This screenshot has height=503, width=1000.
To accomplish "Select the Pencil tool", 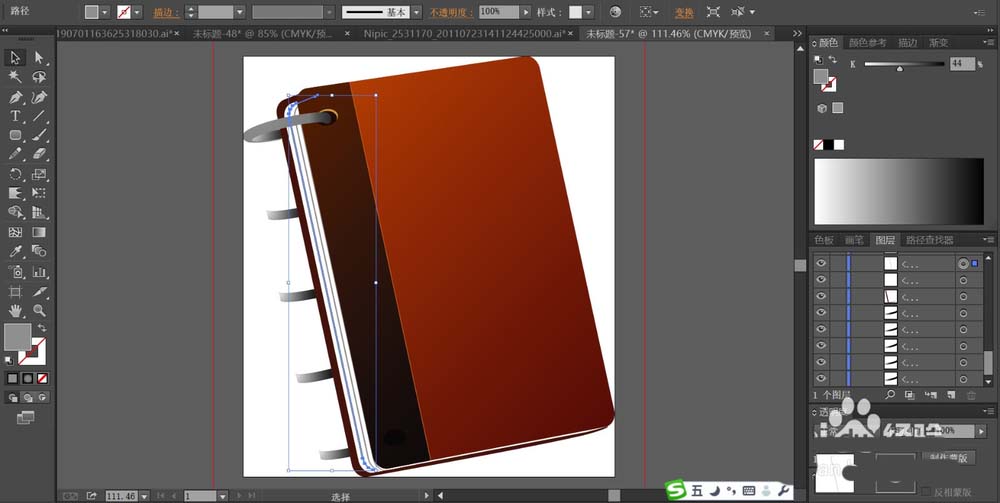I will coord(15,154).
